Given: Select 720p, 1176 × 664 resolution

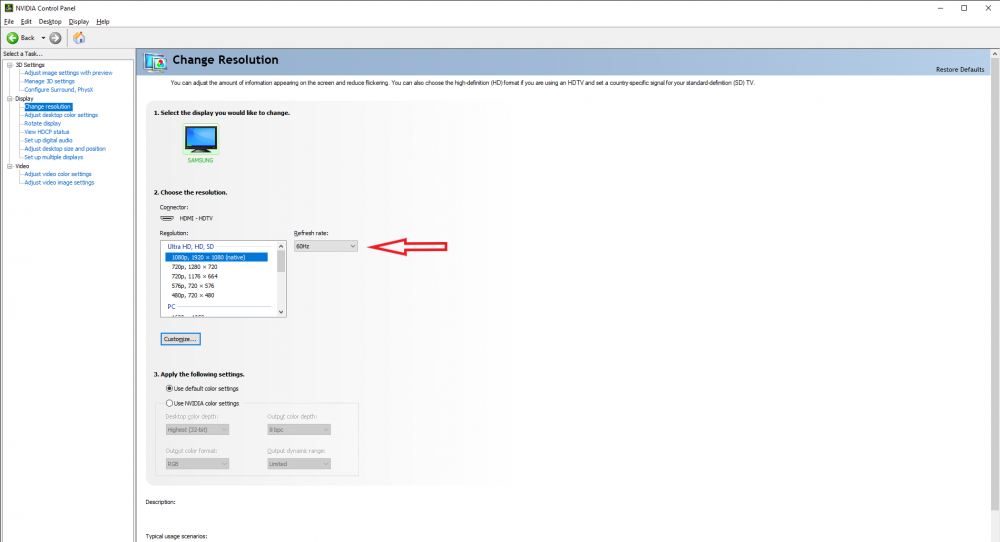Looking at the screenshot, I should 195,276.
